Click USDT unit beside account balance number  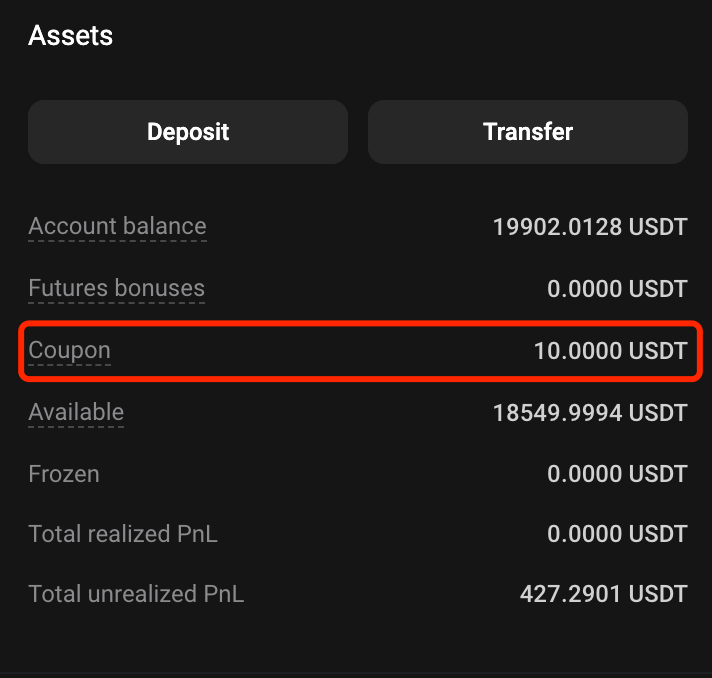(658, 228)
